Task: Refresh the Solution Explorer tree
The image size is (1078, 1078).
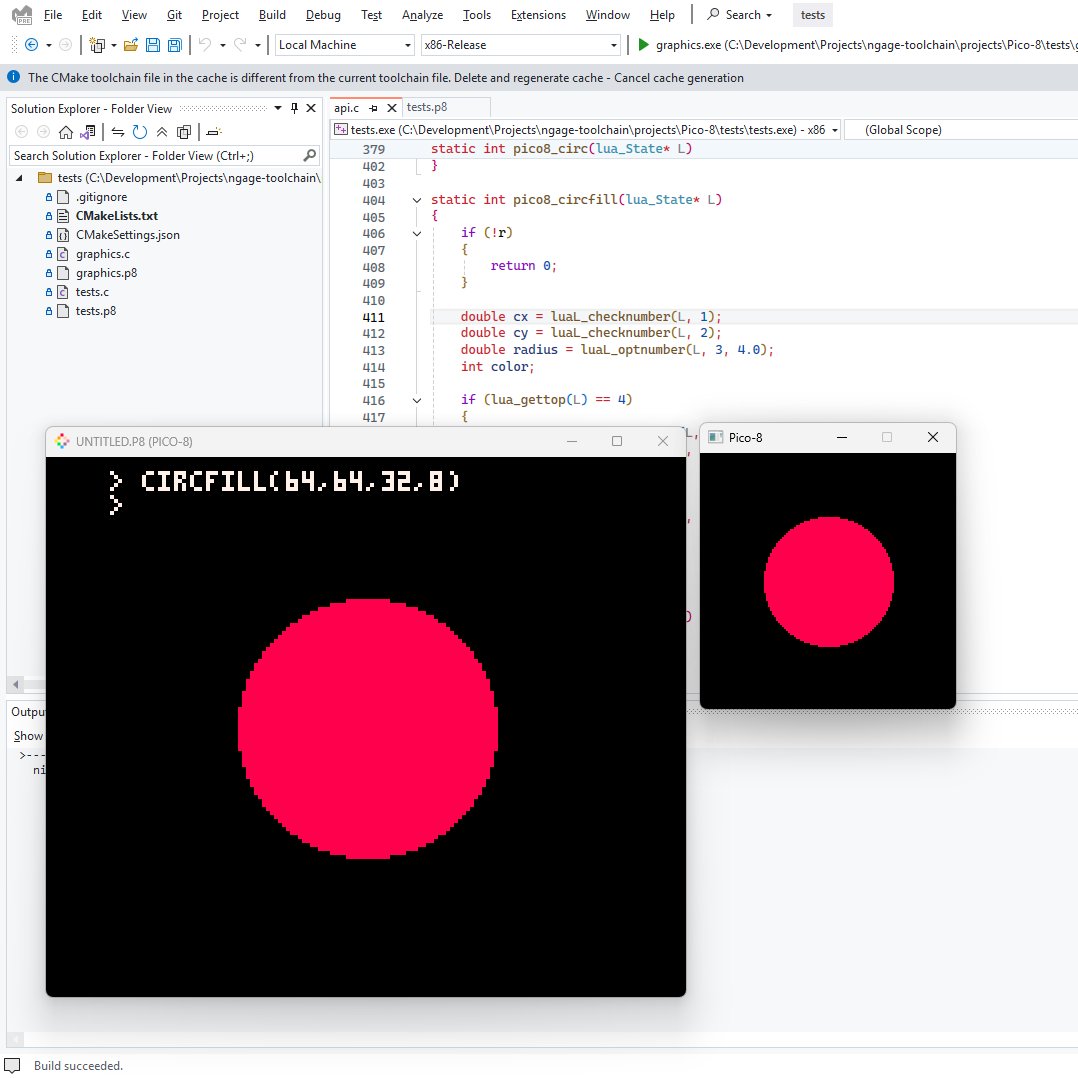Action: 140,132
